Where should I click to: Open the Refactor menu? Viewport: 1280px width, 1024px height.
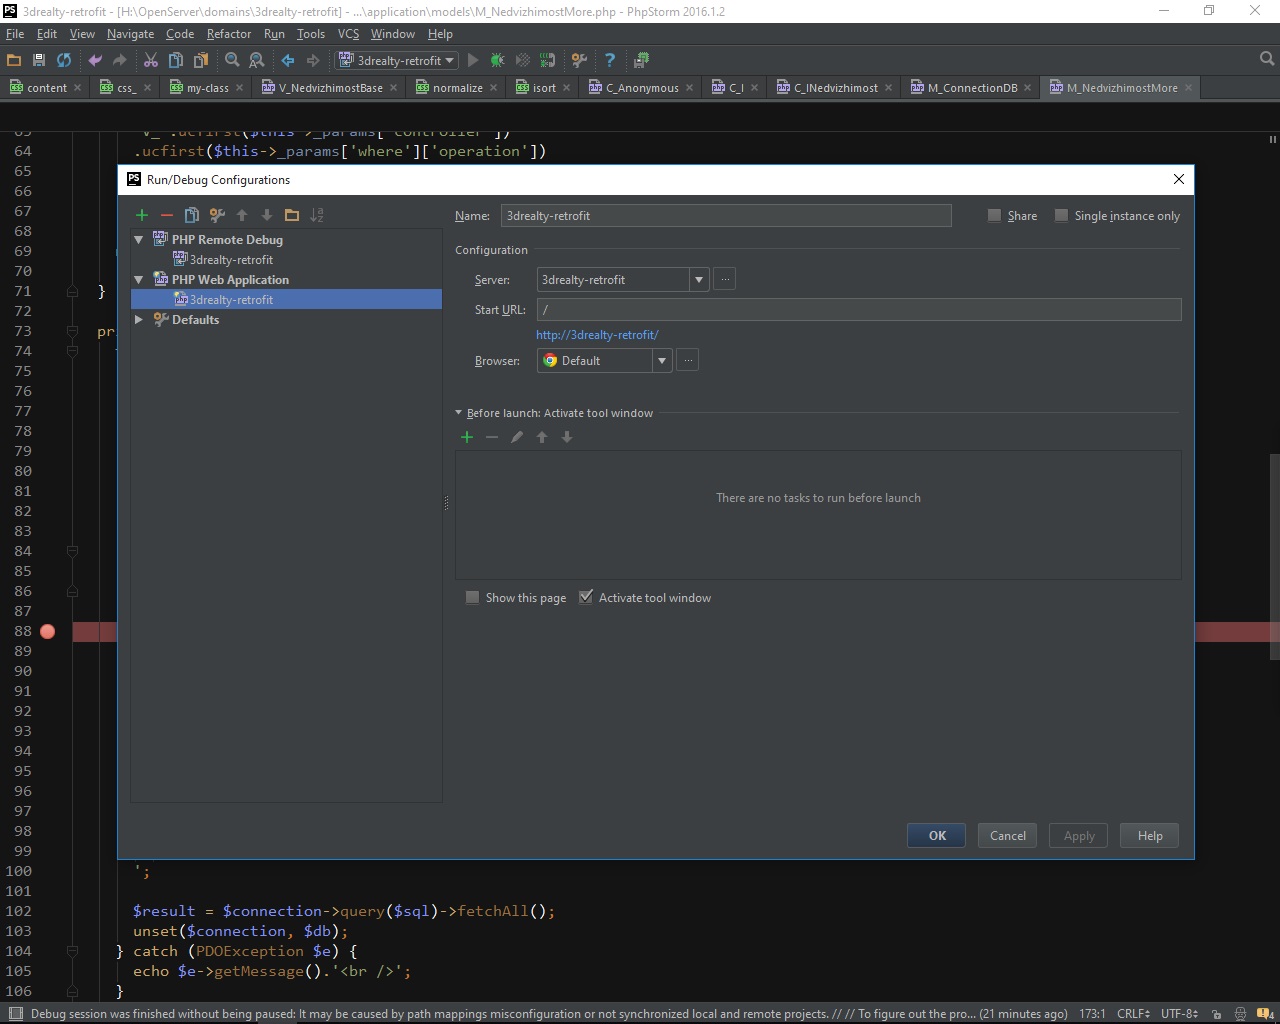pyautogui.click(x=228, y=33)
